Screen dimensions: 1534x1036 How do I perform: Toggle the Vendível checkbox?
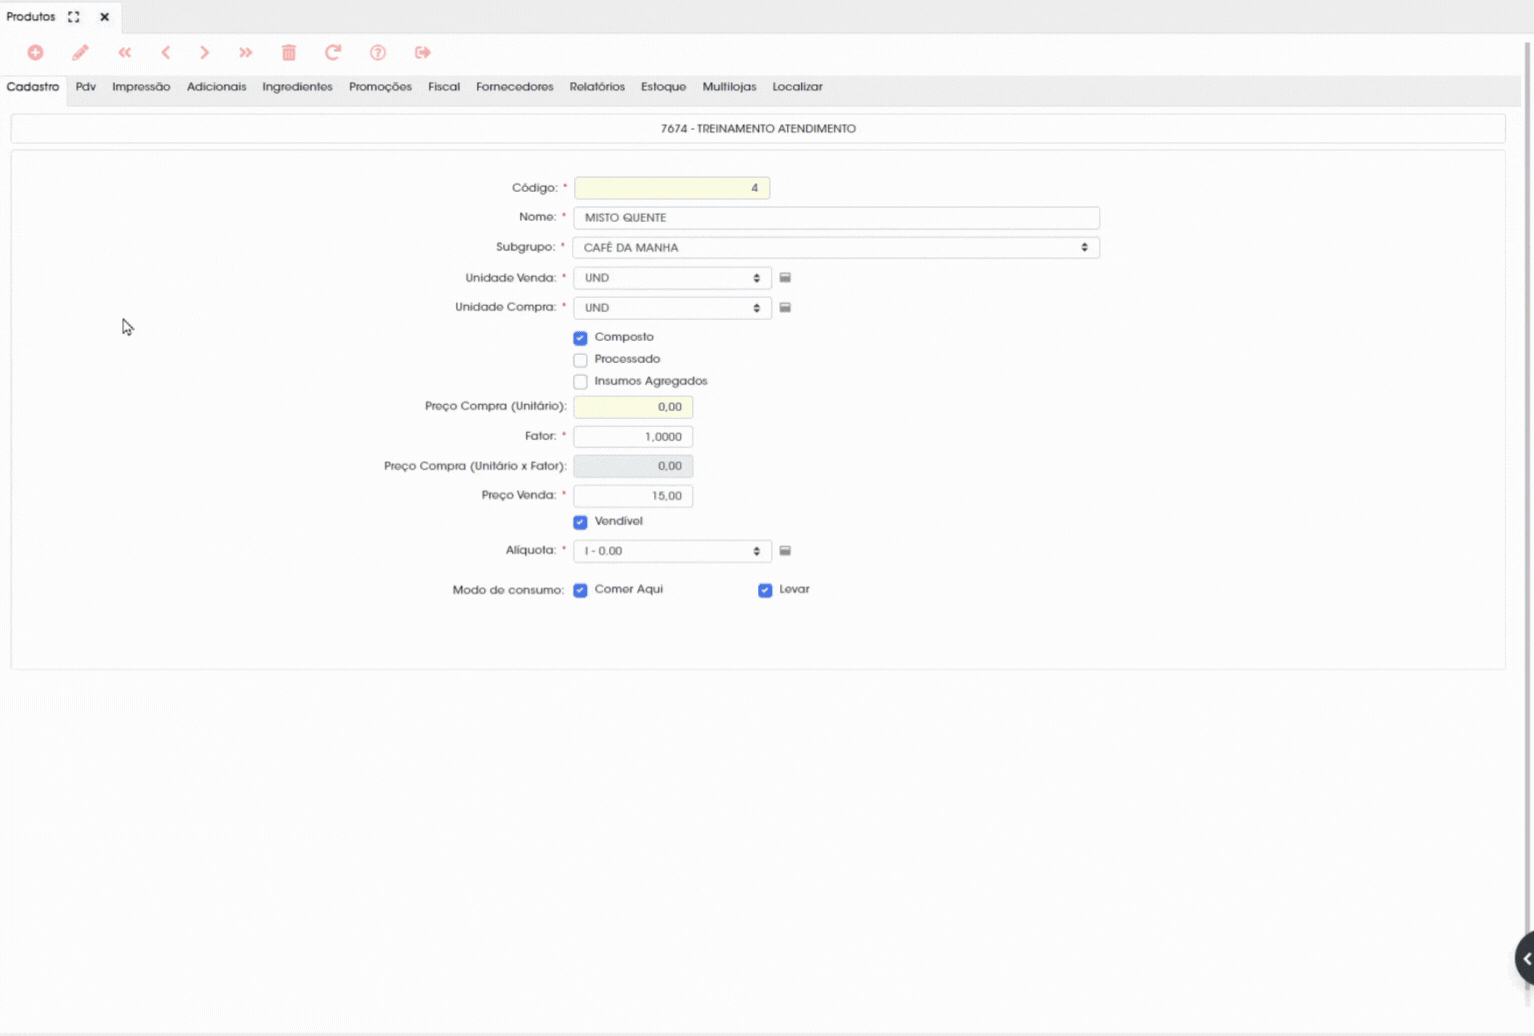580,522
